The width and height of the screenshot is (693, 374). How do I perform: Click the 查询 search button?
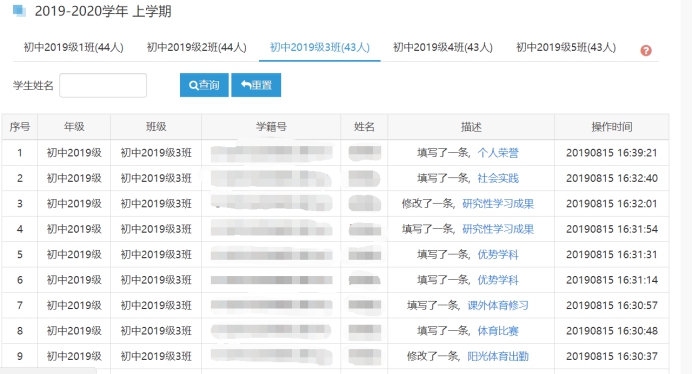tap(204, 85)
